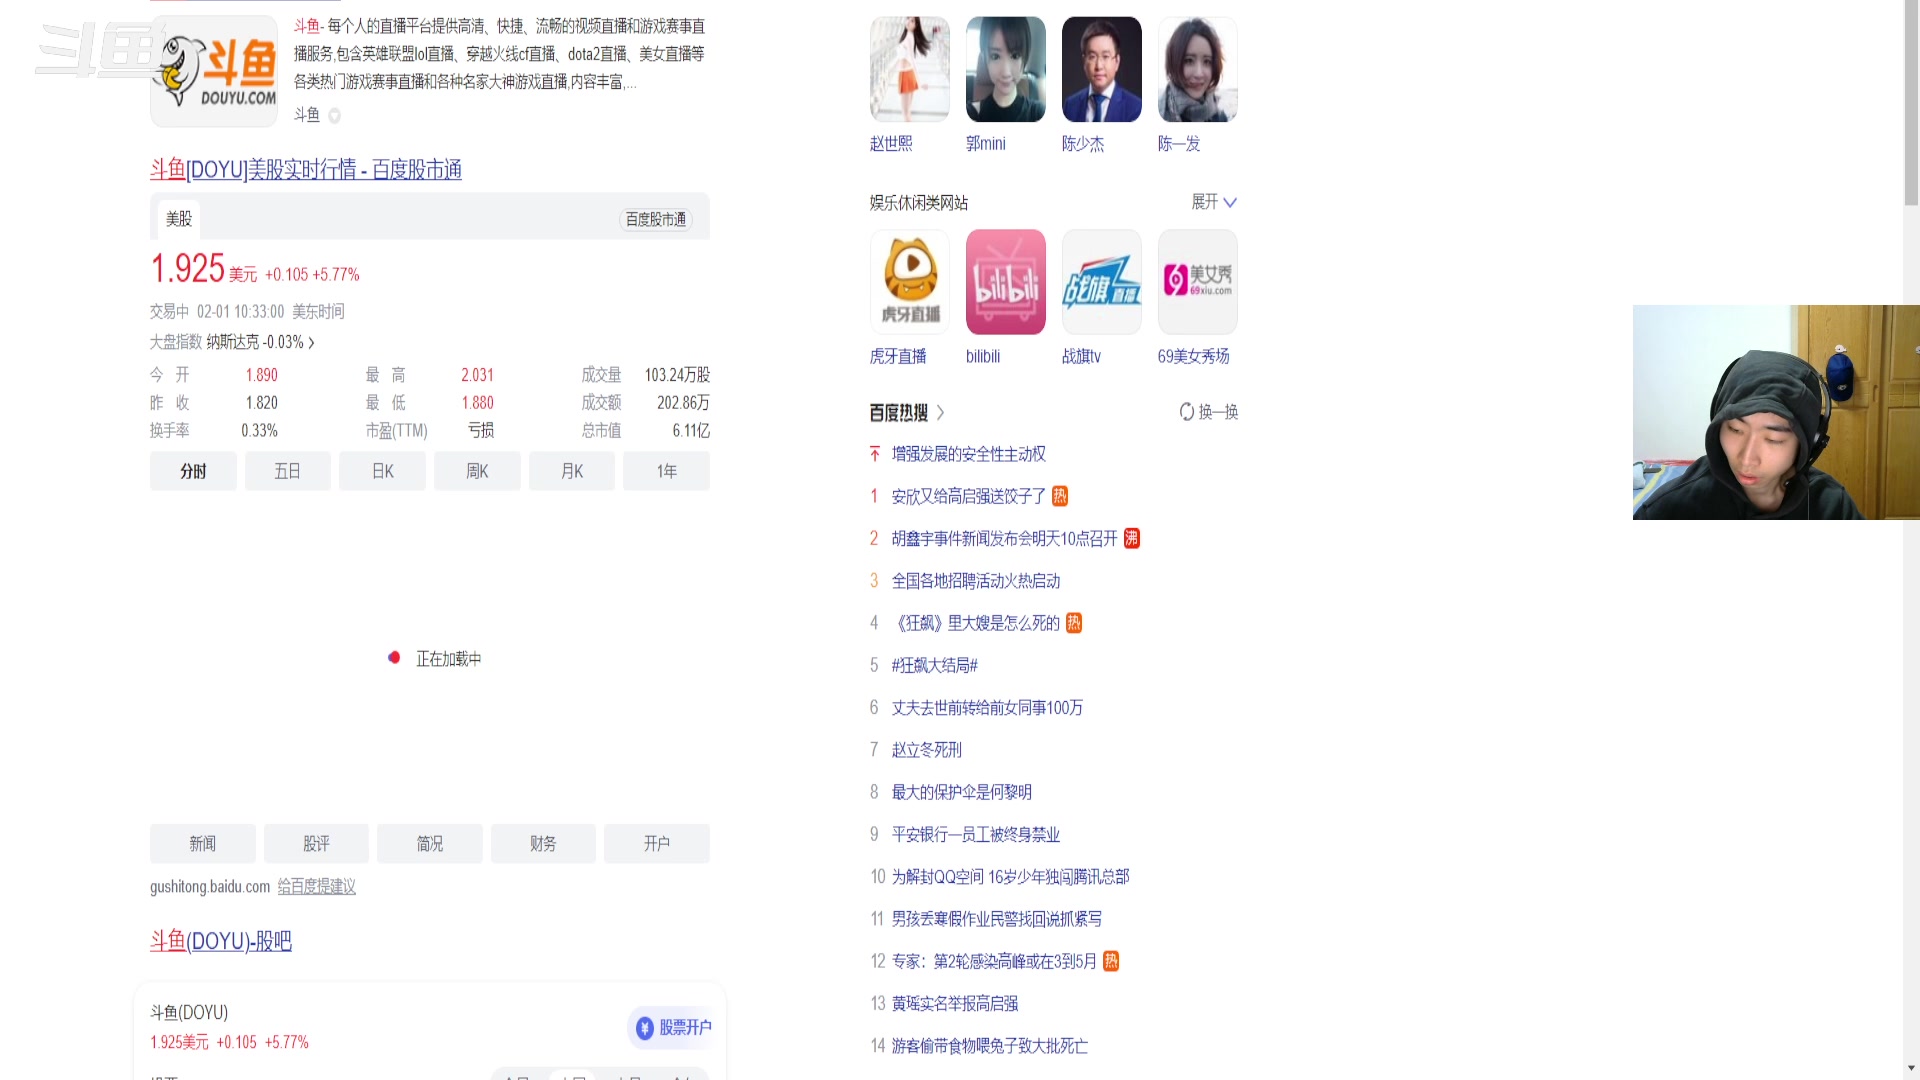Click the 财务 button
This screenshot has height=1080, width=1920.
543,844
